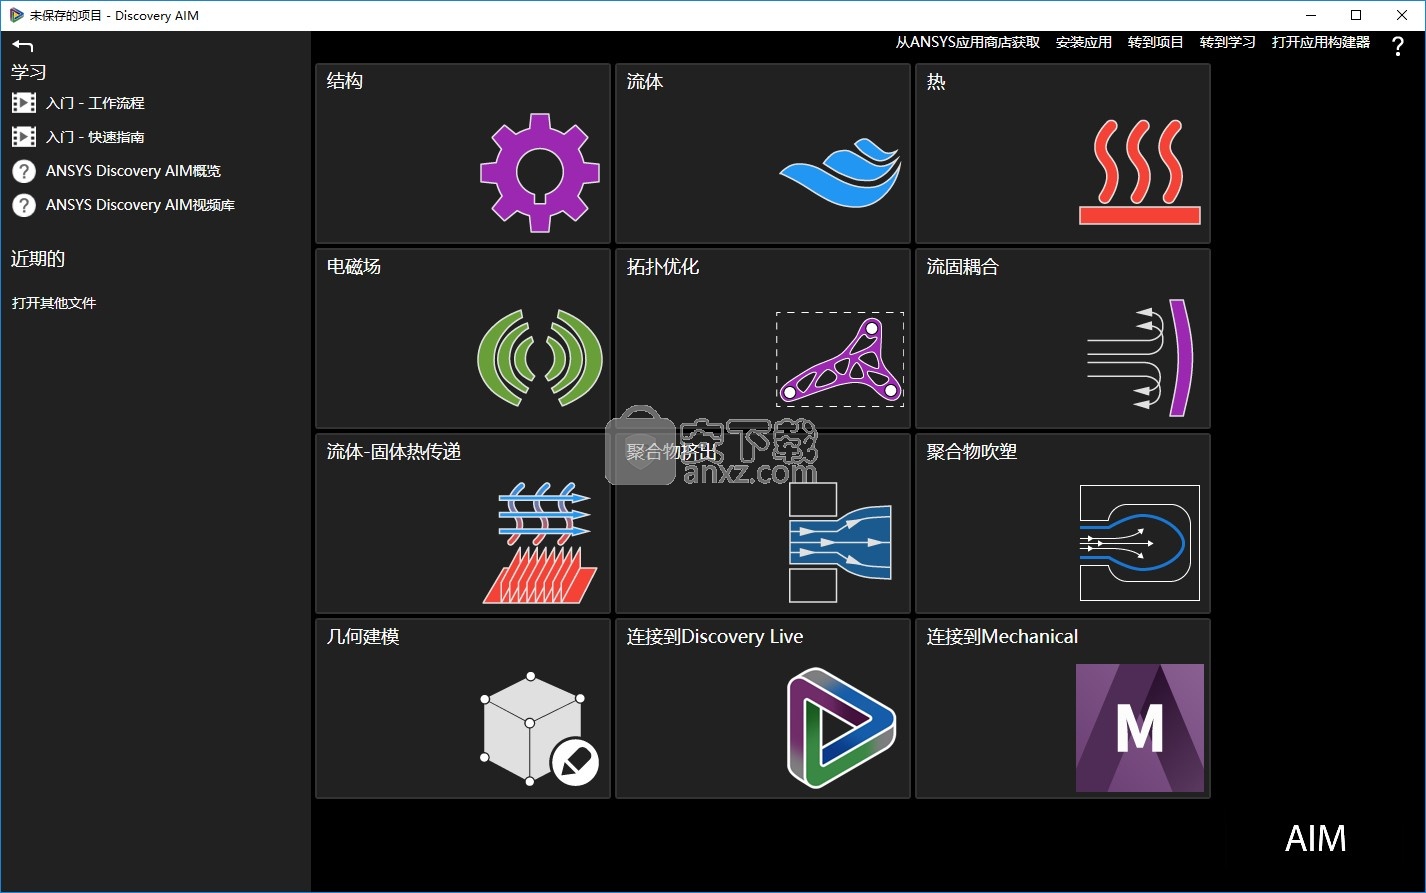Click the 学习 section heading
This screenshot has width=1426, height=893.
29,72
